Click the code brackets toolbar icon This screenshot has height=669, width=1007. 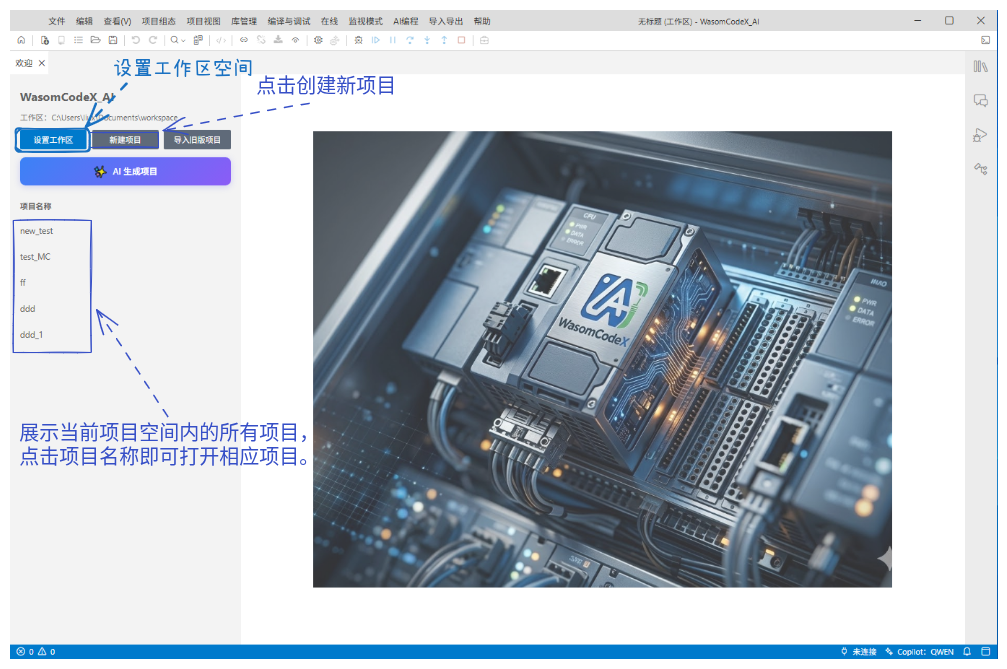(x=221, y=40)
